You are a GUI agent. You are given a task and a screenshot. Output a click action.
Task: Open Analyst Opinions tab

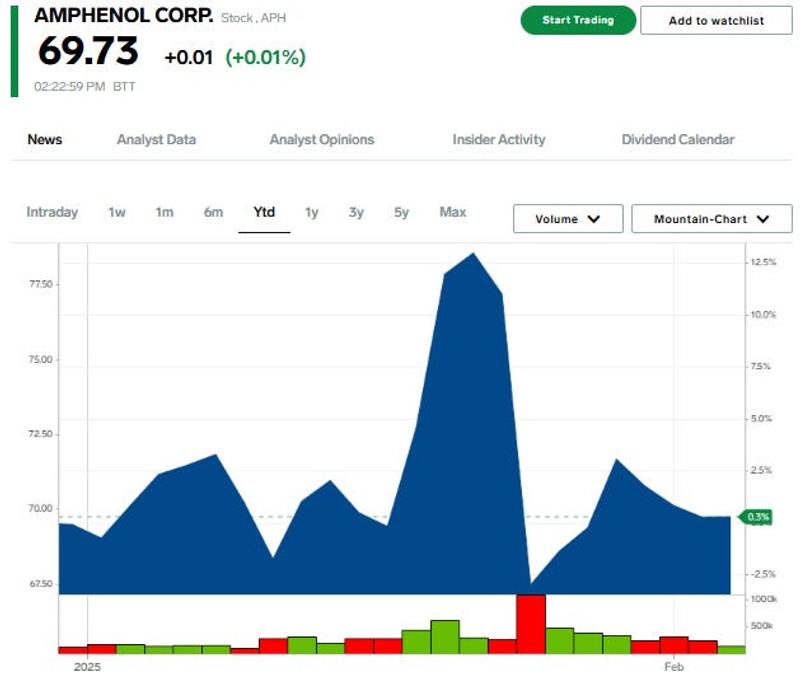tap(322, 139)
